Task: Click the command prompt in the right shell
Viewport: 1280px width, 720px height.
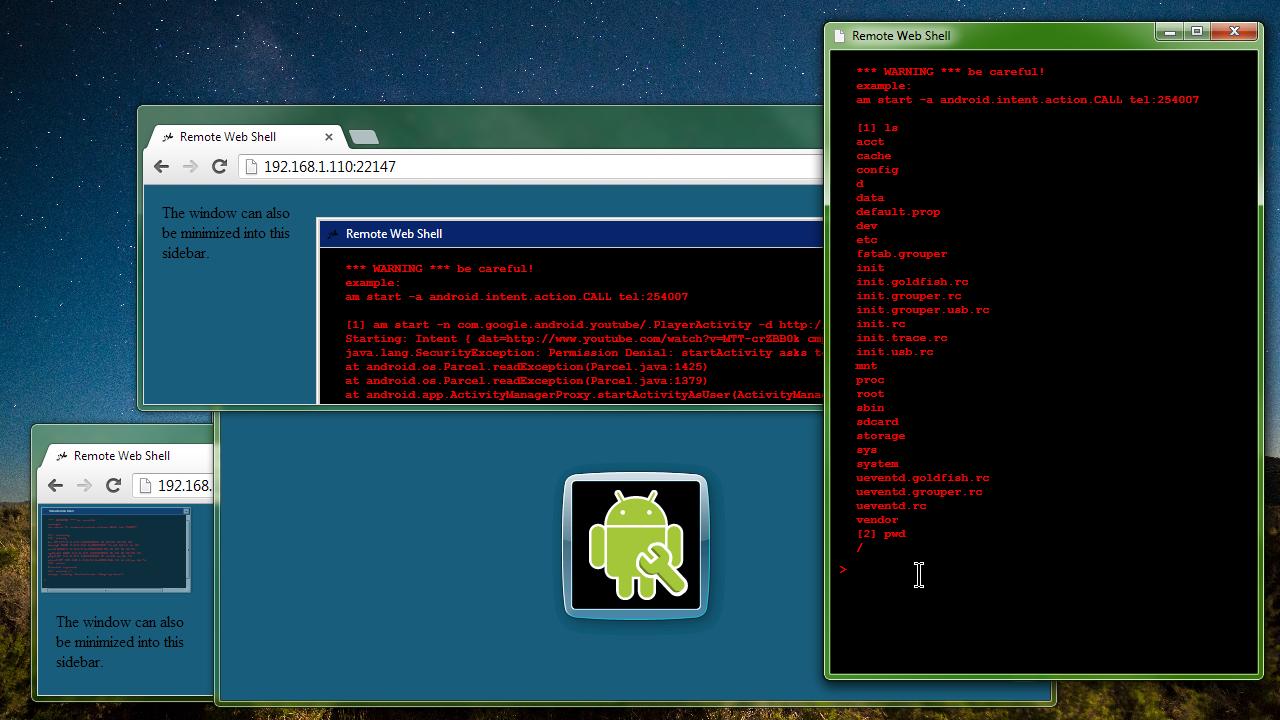Action: (844, 569)
